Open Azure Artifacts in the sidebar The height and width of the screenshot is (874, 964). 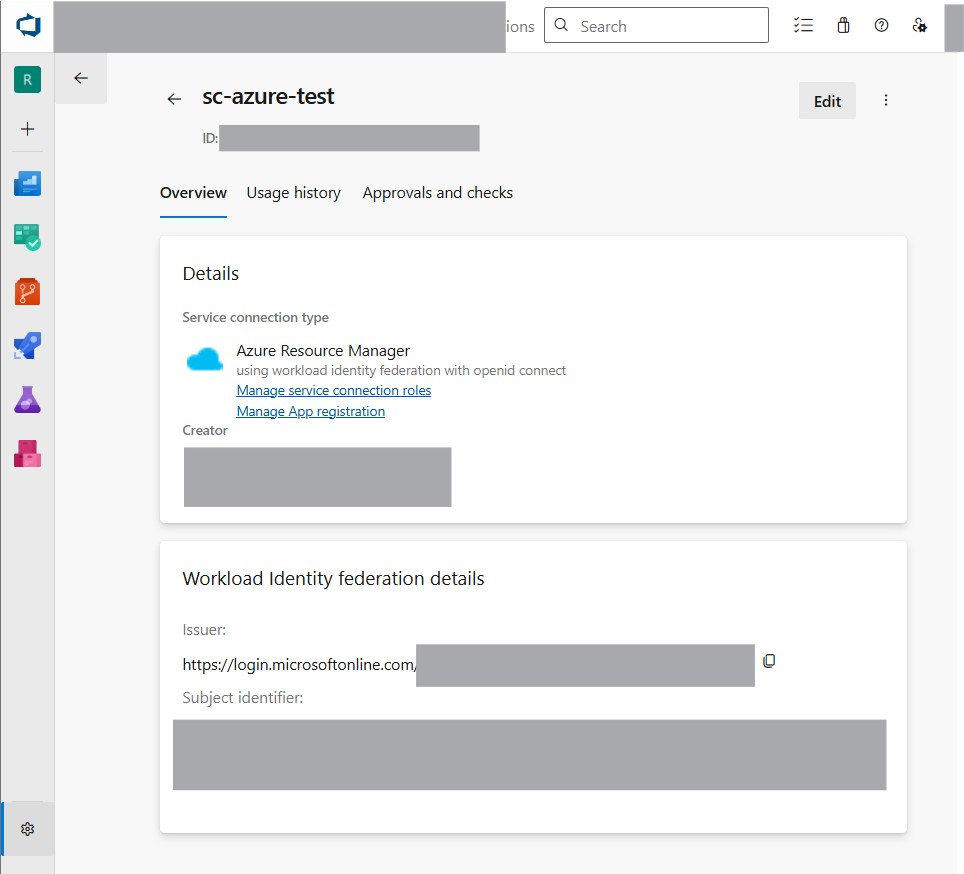point(28,454)
